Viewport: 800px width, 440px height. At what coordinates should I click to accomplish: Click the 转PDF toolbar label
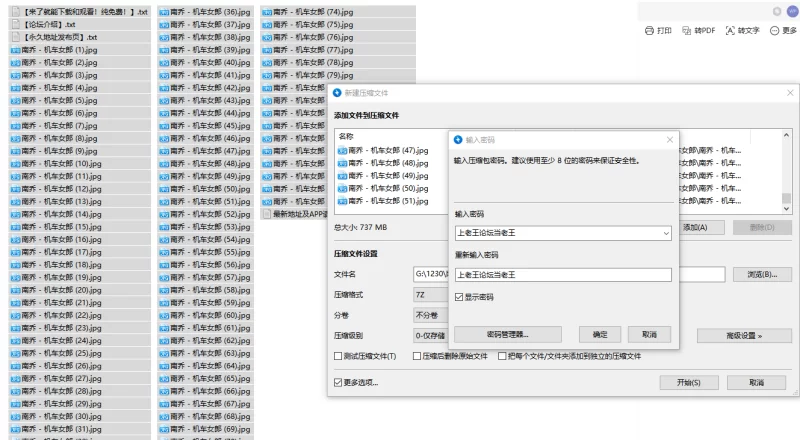click(705, 31)
